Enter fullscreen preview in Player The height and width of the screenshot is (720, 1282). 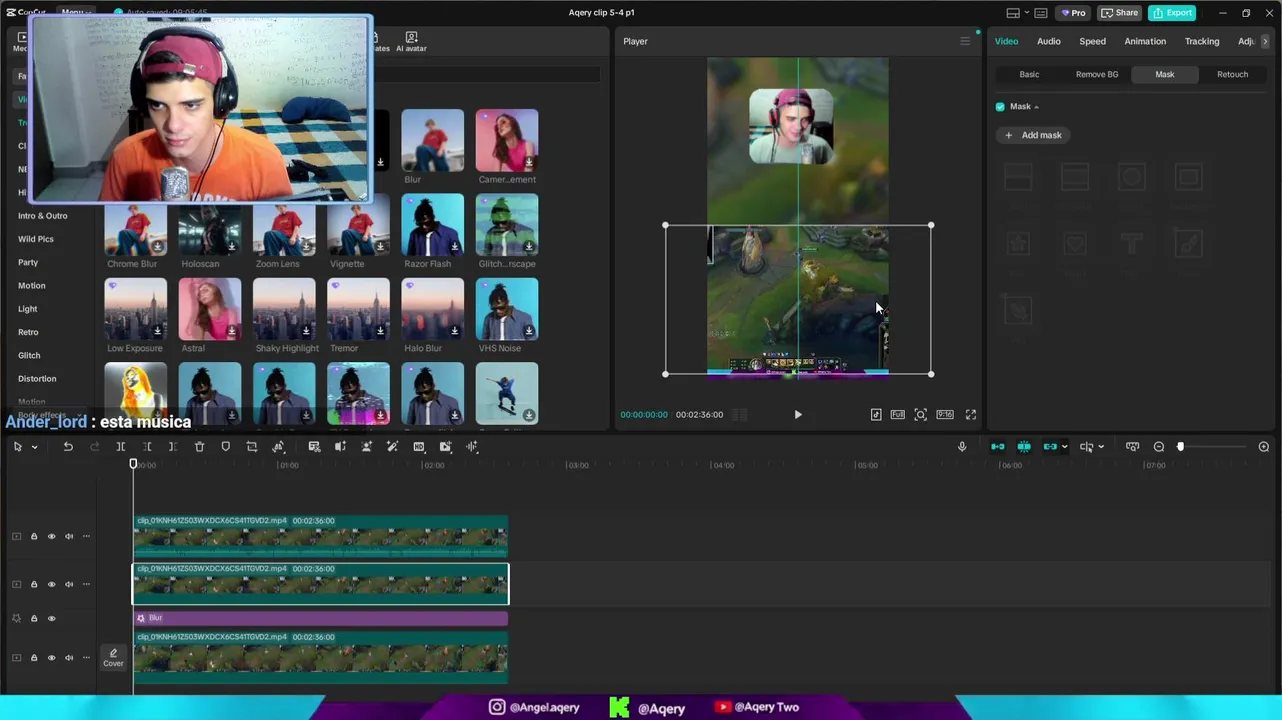[x=970, y=414]
